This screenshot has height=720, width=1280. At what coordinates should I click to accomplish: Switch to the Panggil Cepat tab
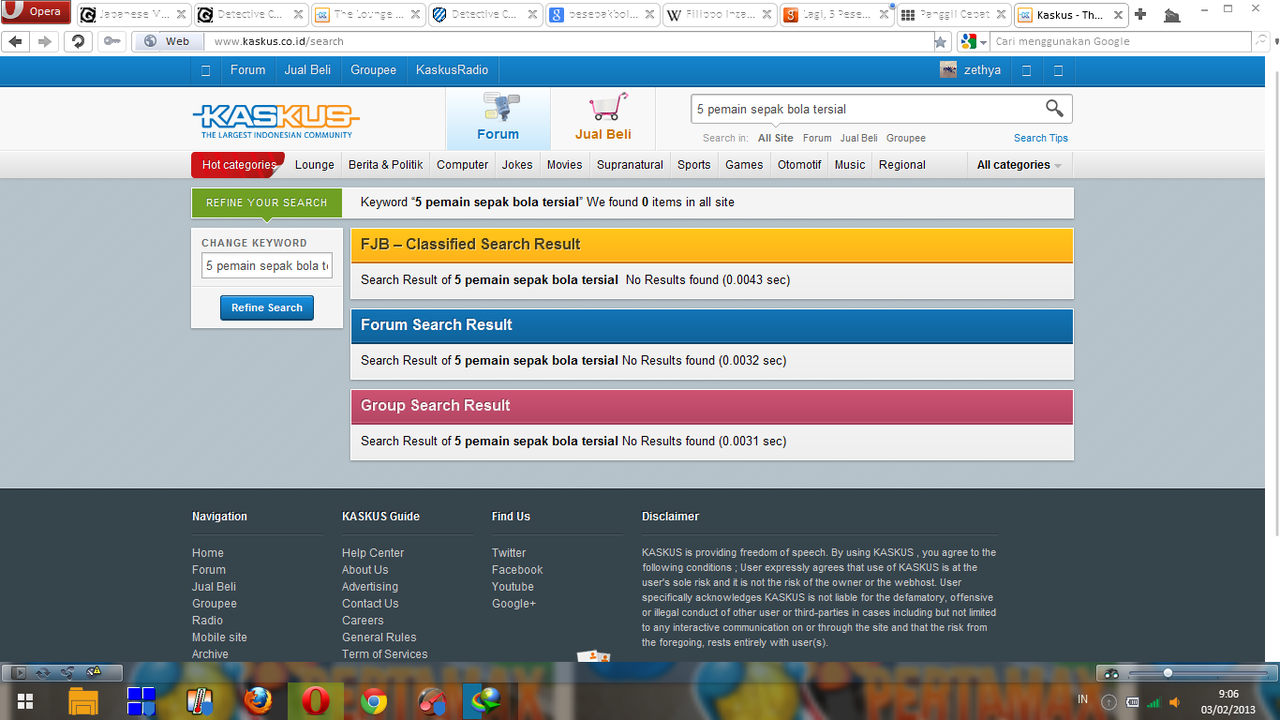point(953,15)
